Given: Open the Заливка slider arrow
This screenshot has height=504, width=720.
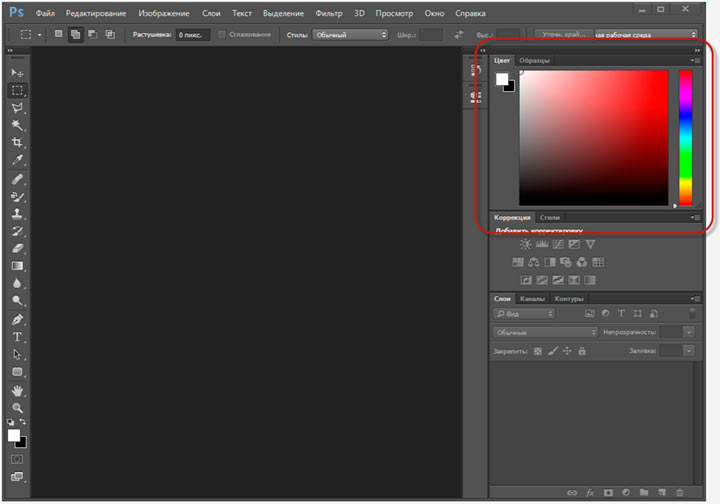Looking at the screenshot, I should click(689, 351).
